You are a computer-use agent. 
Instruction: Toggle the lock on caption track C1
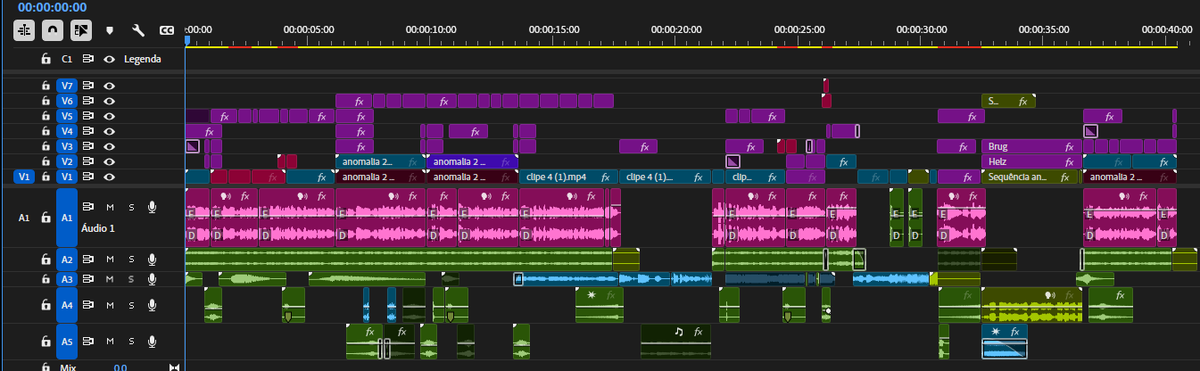coord(45,59)
